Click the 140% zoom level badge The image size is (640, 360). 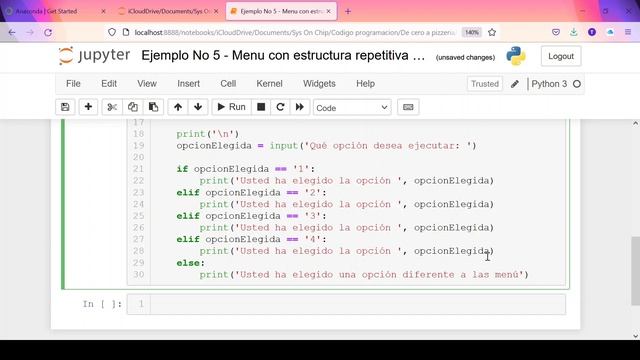(472, 32)
